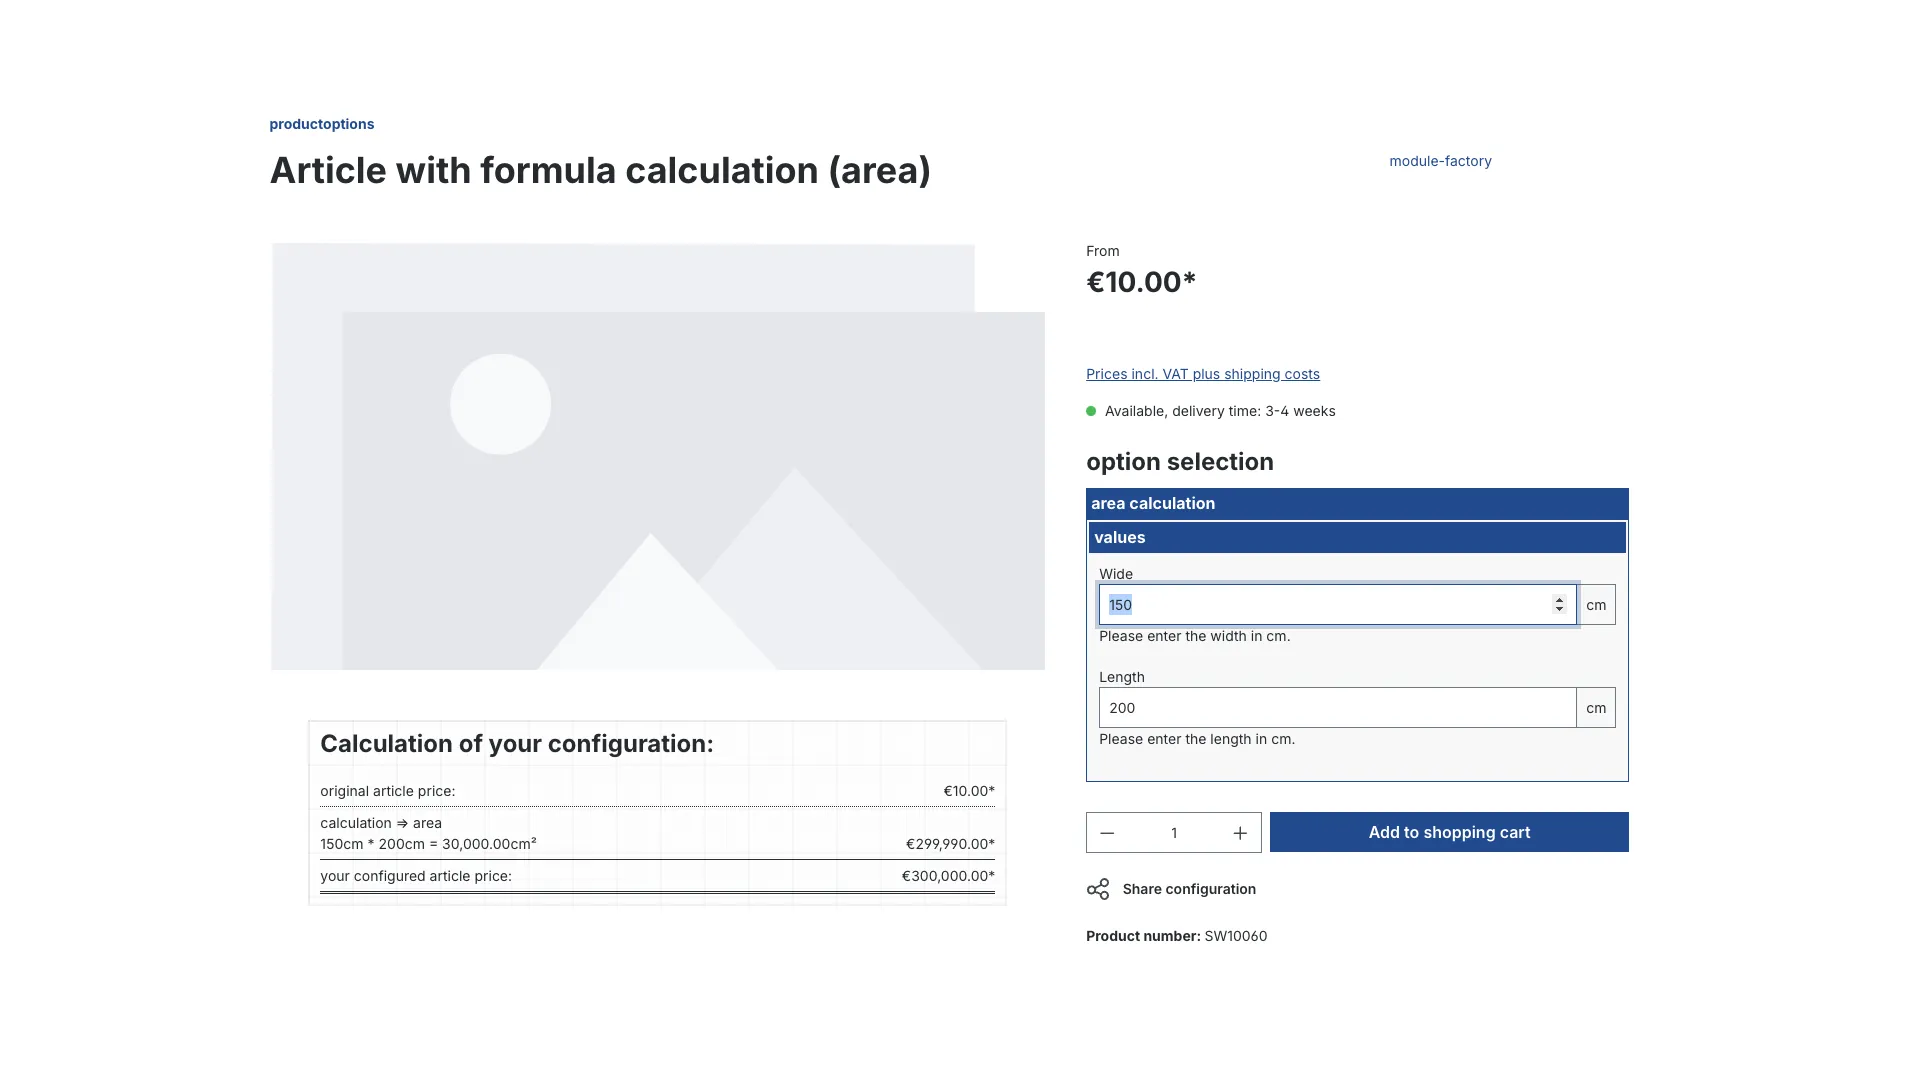Select the quantity value field showing 1
Image resolution: width=1920 pixels, height=1080 pixels.
(1174, 832)
